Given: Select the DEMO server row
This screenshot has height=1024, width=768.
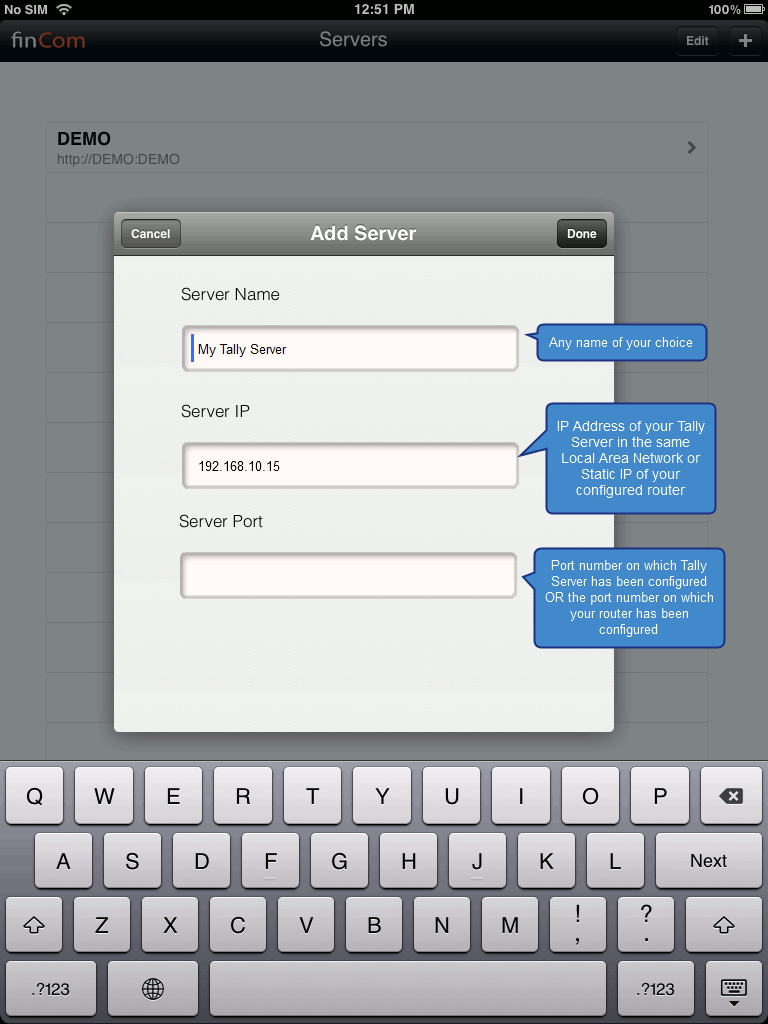Looking at the screenshot, I should pyautogui.click(x=377, y=148).
